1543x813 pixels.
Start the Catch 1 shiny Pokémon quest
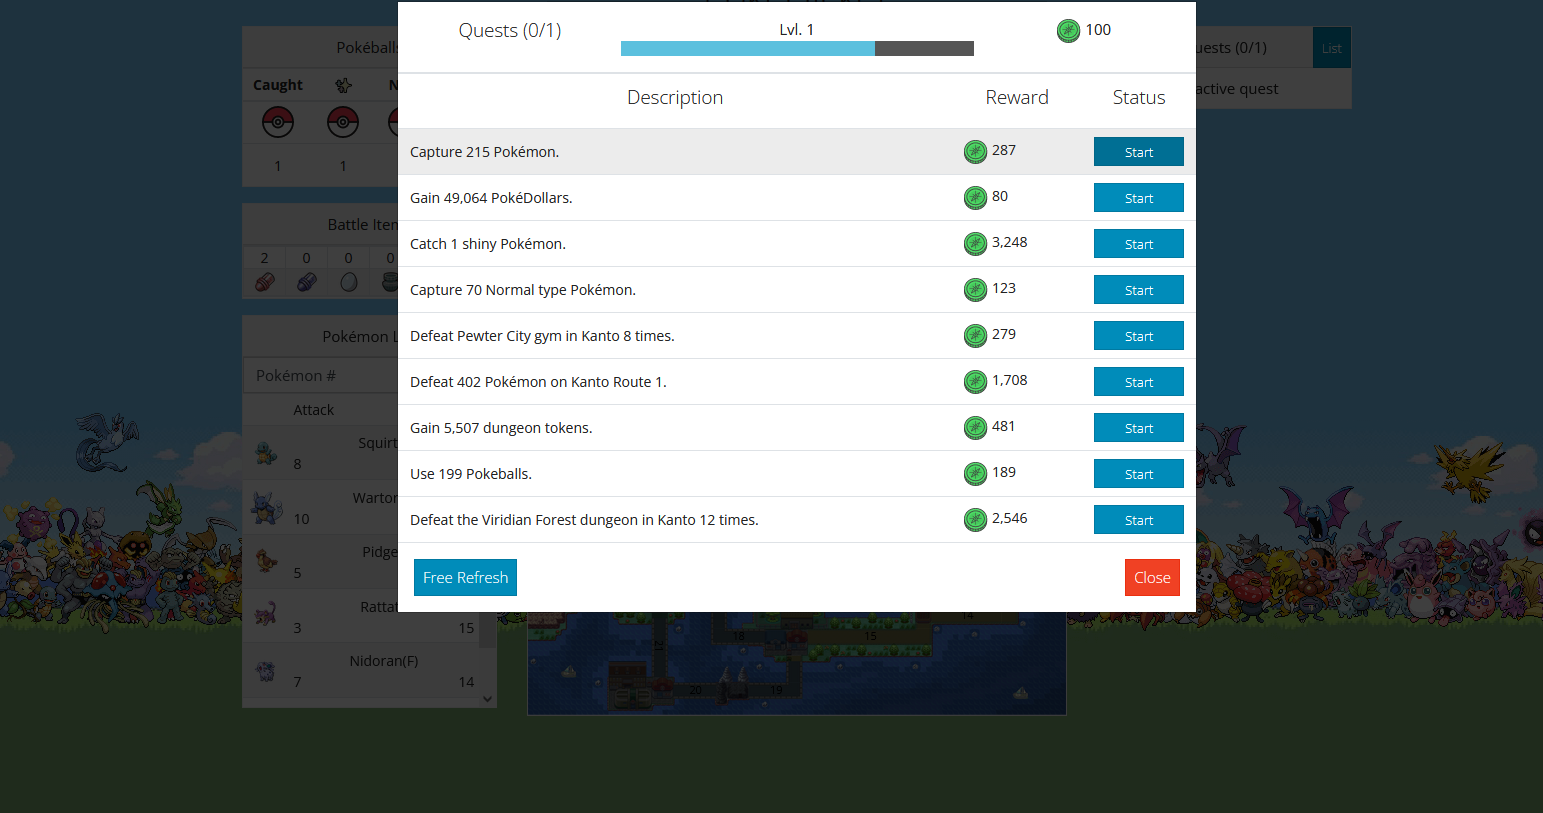pyautogui.click(x=1138, y=243)
